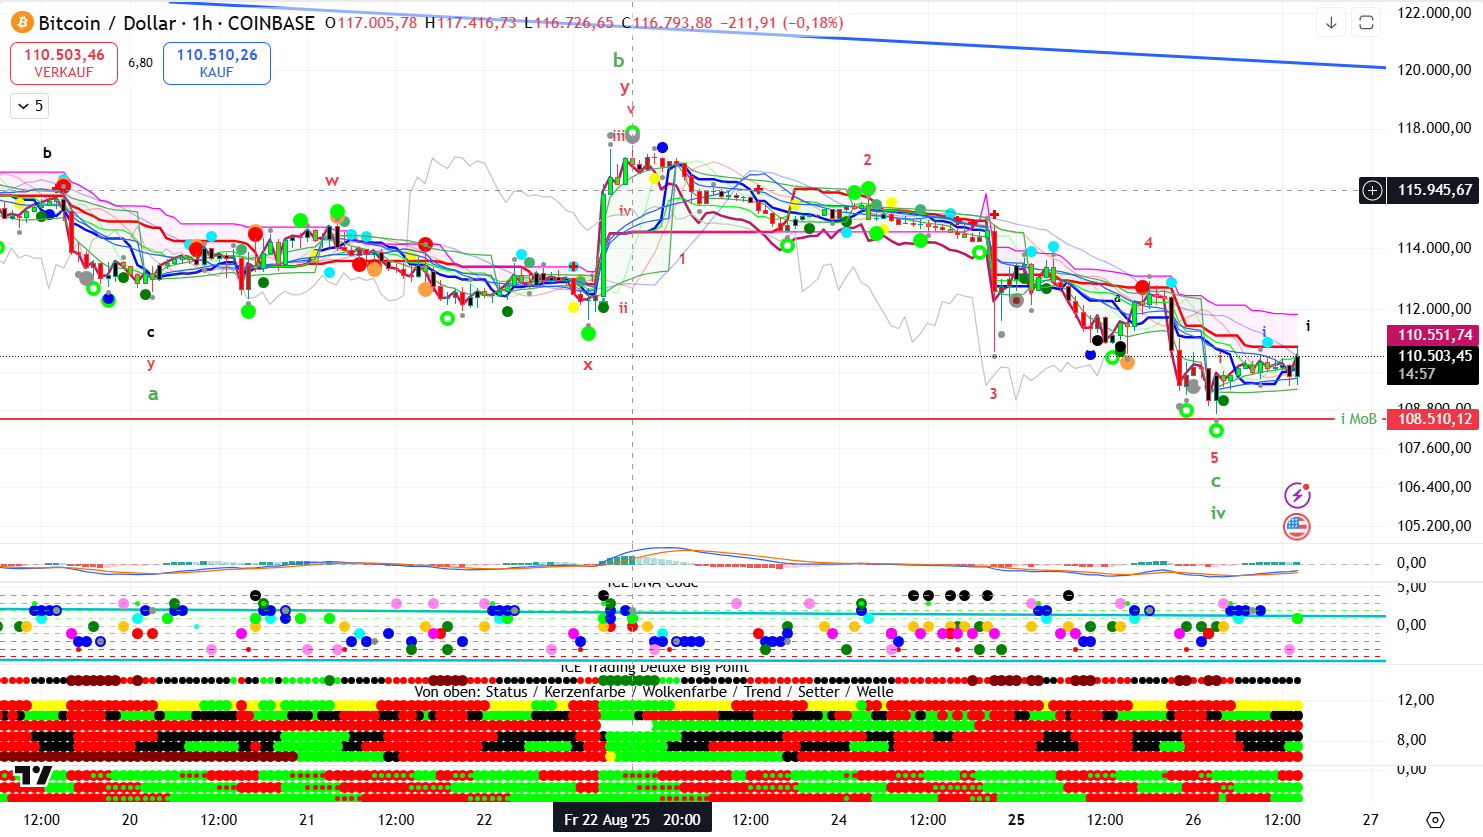Click the plus icon beside 115.945,67
The width and height of the screenshot is (1483, 837).
coord(1372,190)
